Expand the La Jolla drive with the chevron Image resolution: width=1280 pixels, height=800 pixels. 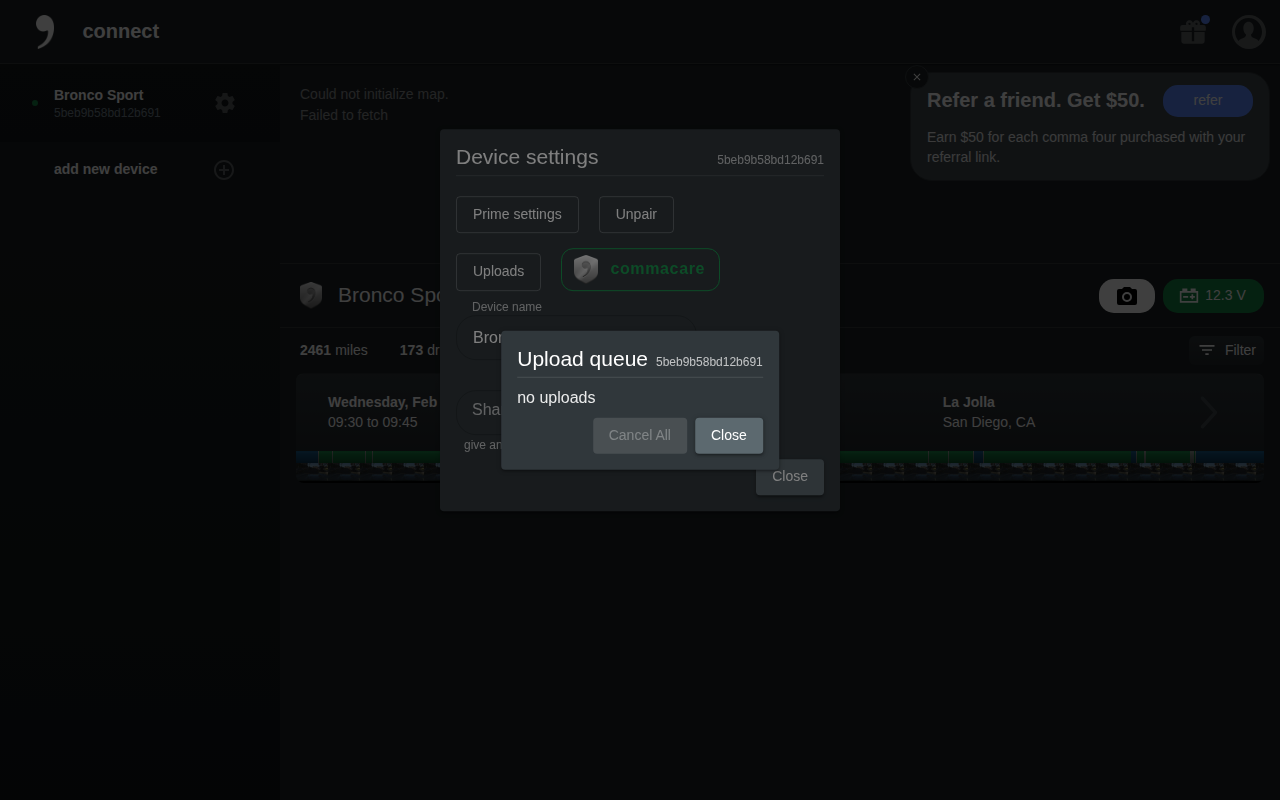tap(1209, 412)
